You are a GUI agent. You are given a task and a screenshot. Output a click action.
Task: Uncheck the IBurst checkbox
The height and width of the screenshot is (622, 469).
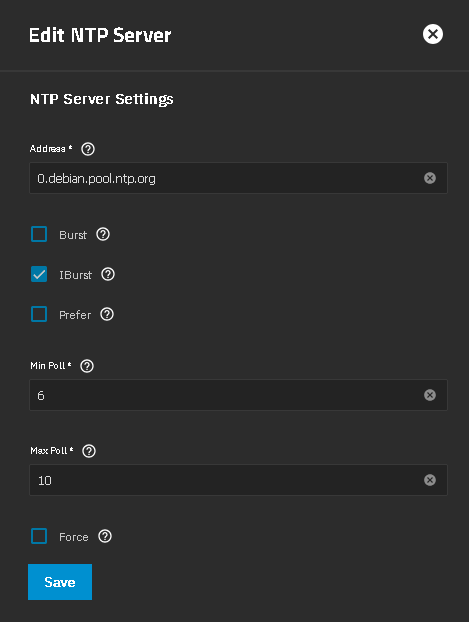click(39, 275)
